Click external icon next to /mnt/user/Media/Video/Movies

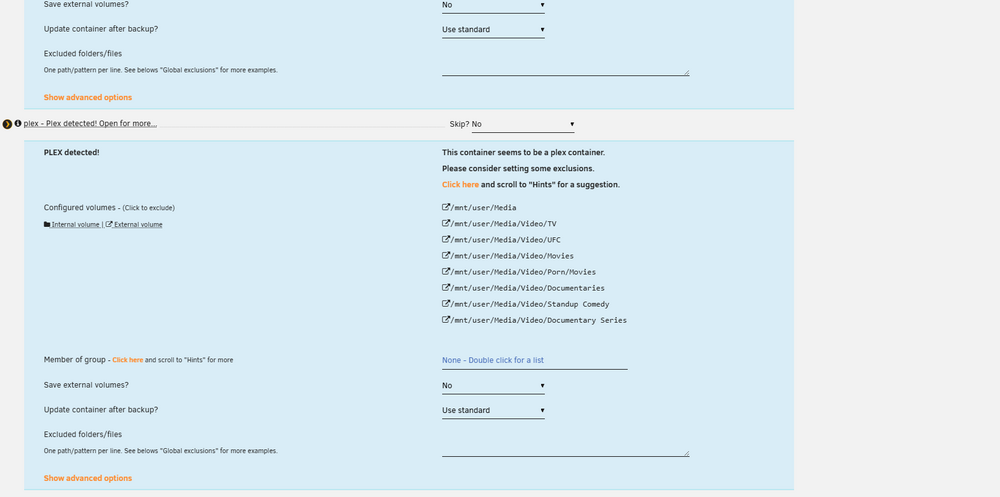click(x=446, y=255)
